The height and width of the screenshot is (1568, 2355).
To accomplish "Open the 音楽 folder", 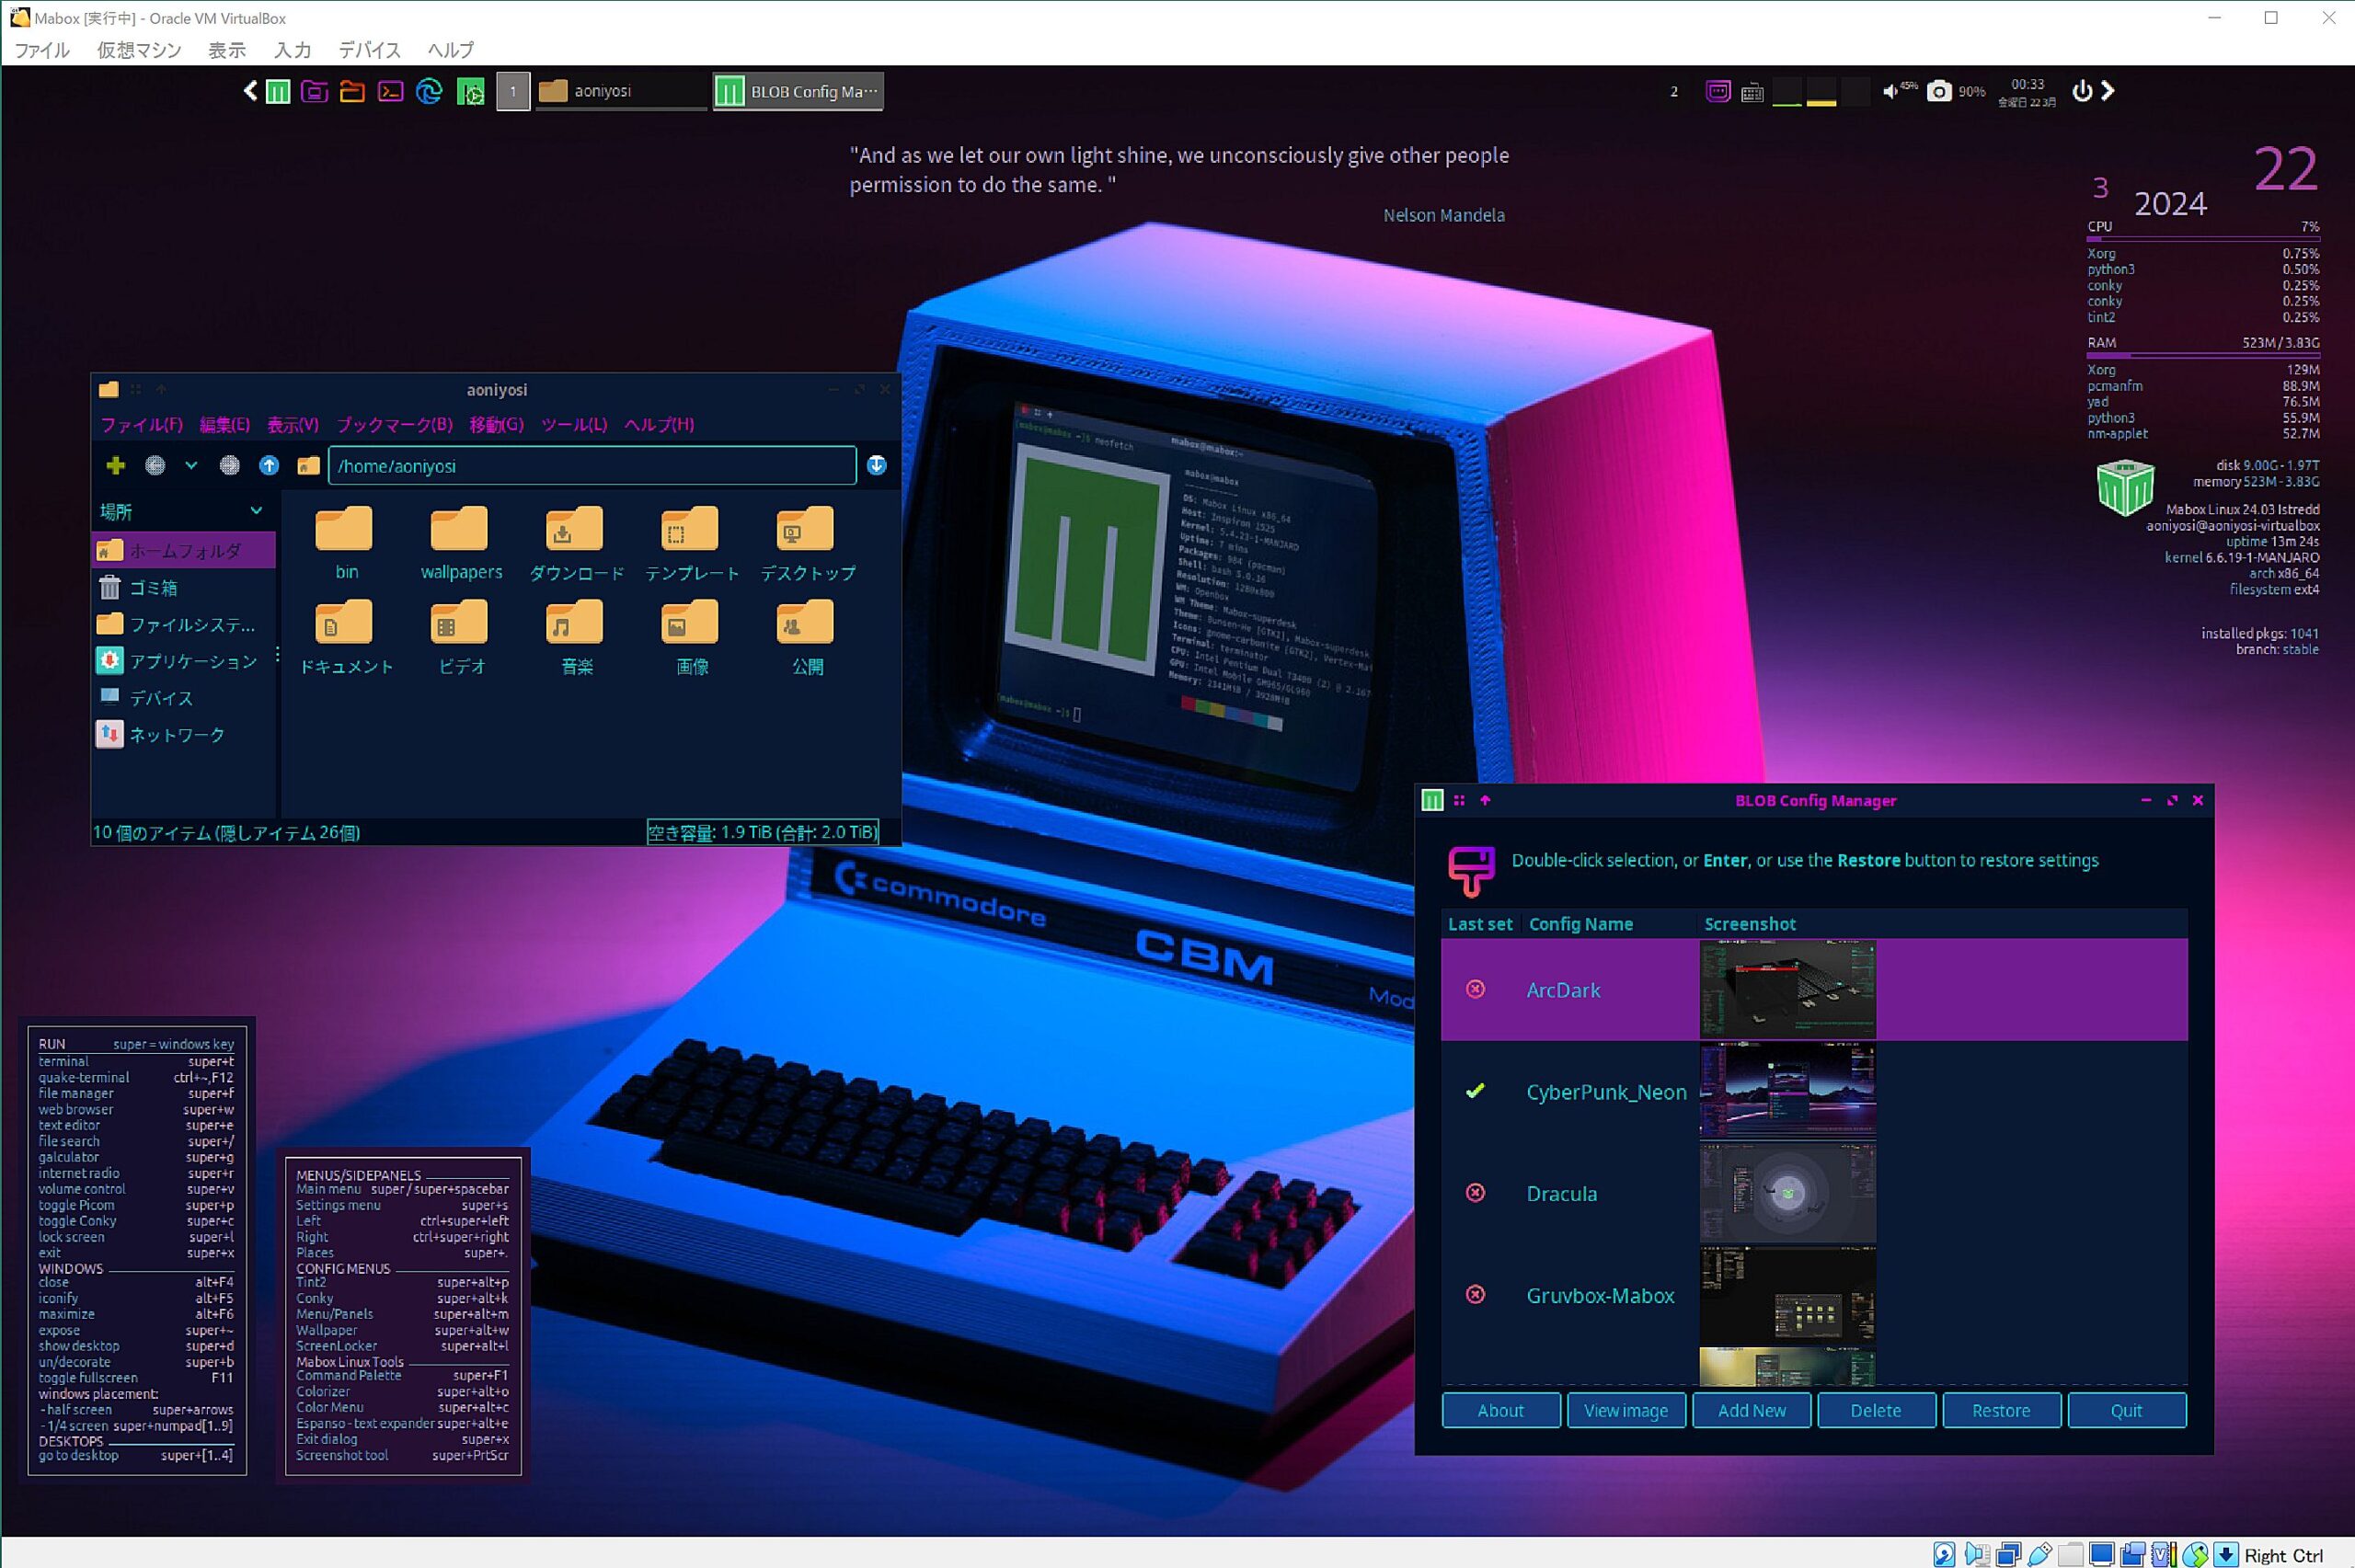I will pyautogui.click(x=576, y=636).
